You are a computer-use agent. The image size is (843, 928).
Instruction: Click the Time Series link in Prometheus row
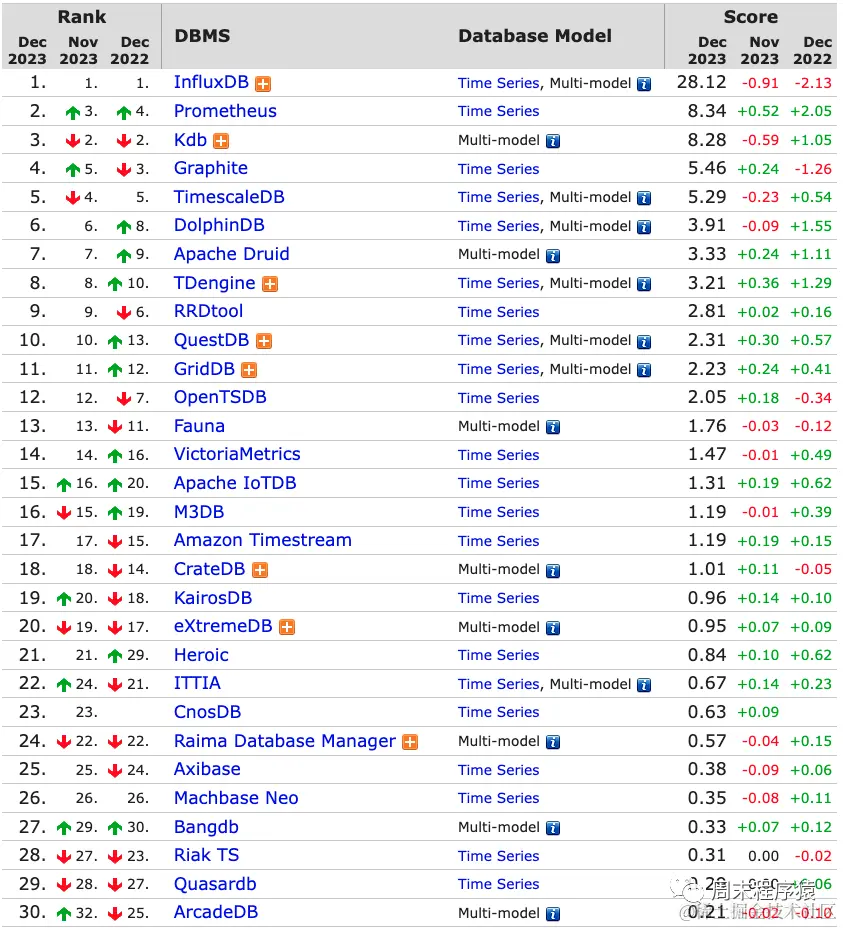pos(498,111)
